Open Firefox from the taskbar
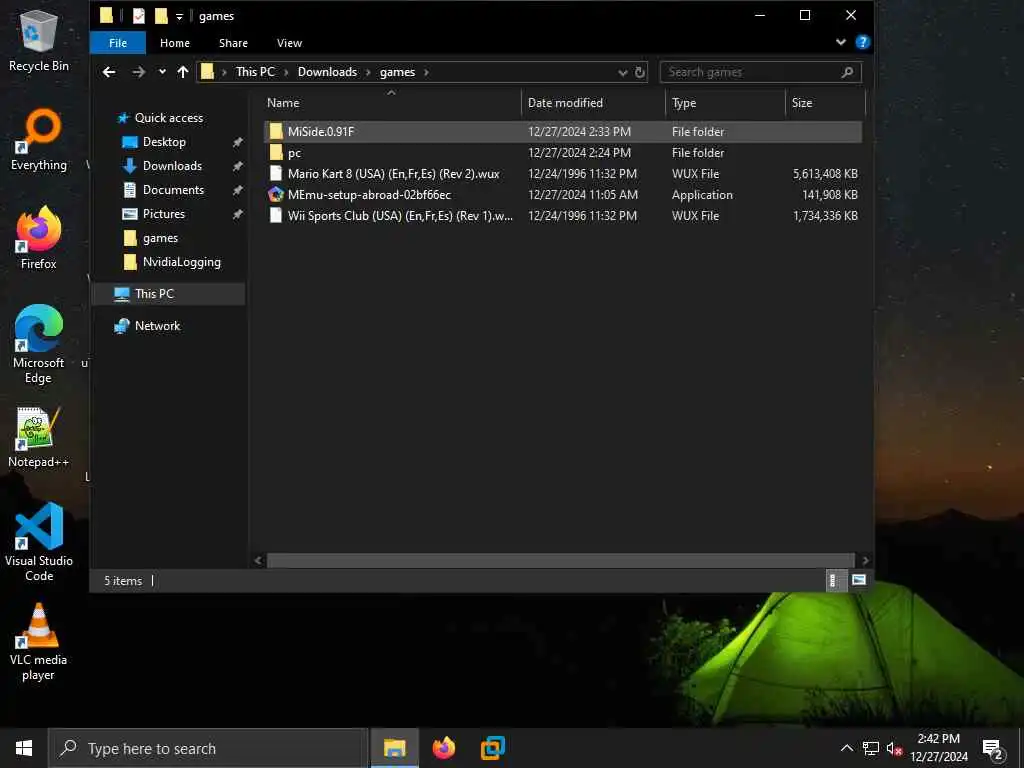The width and height of the screenshot is (1024, 768). [444, 748]
